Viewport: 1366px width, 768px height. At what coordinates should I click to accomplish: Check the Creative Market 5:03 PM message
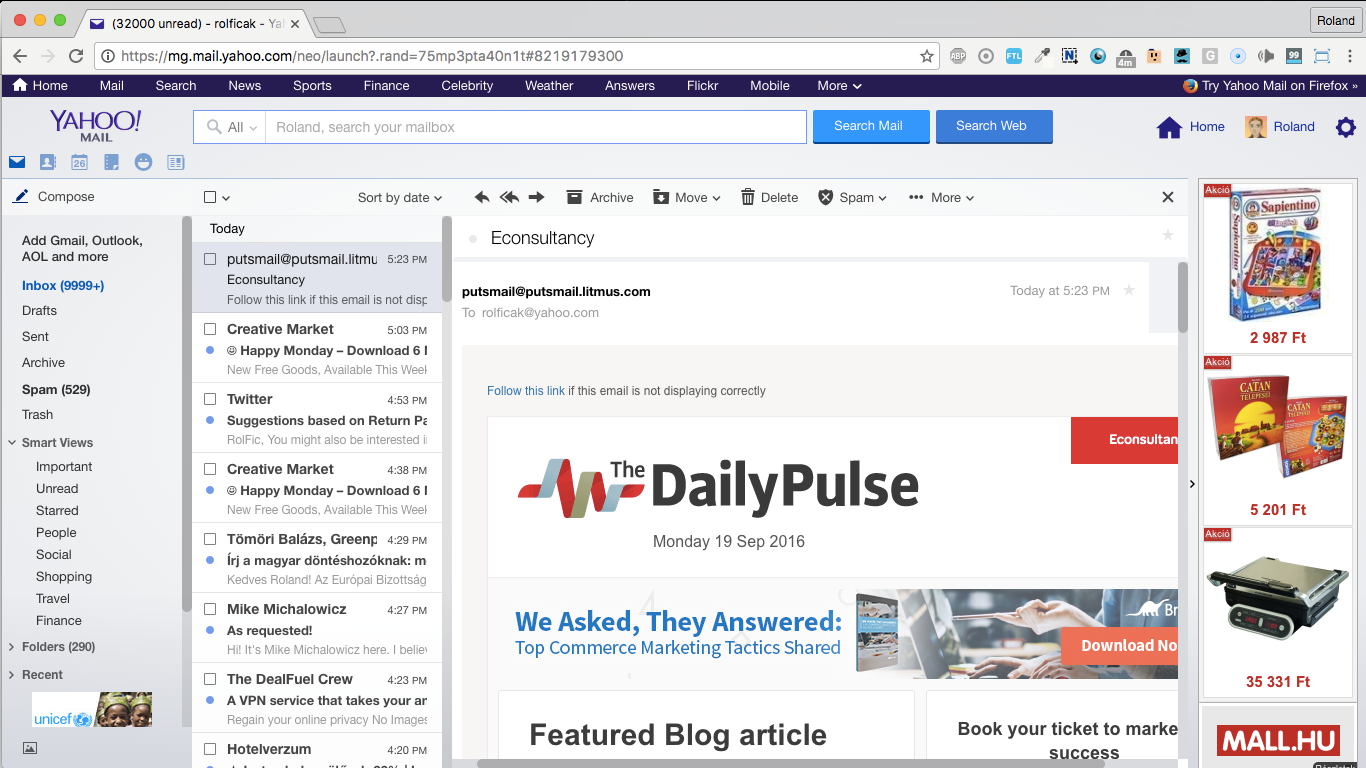coord(208,328)
